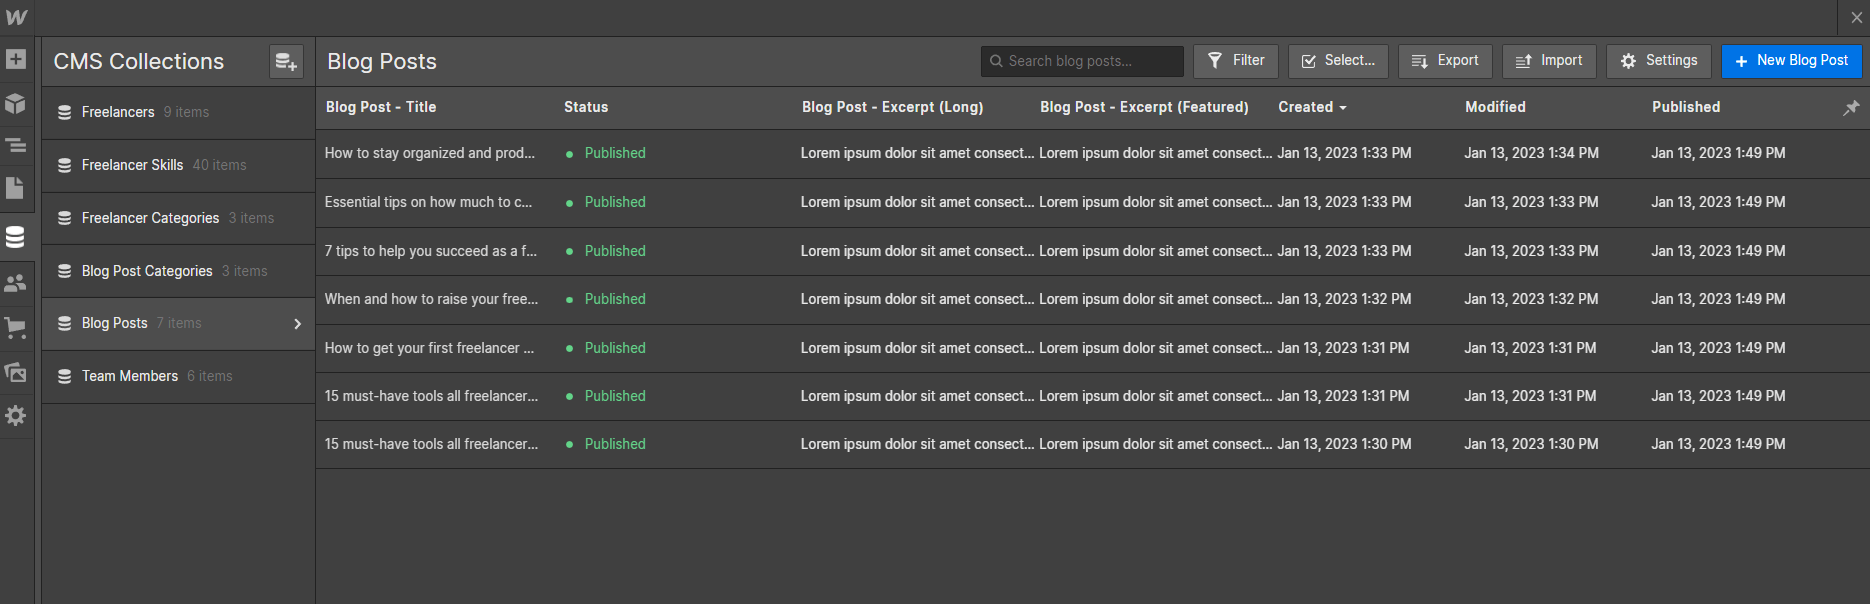Image resolution: width=1870 pixels, height=604 pixels.
Task: Sort by Blog Post - Title column
Action: 381,107
